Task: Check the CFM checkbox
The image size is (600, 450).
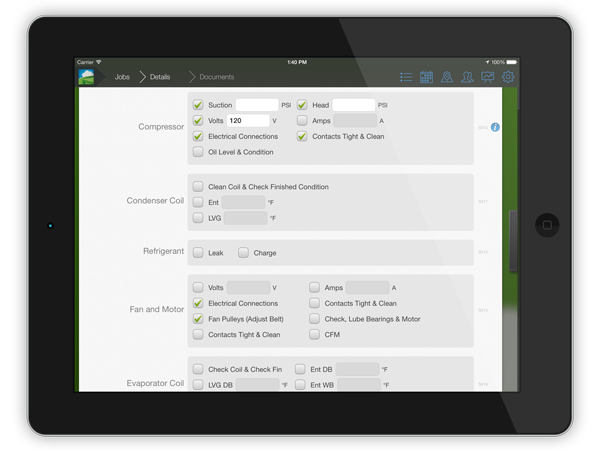Action: point(314,334)
